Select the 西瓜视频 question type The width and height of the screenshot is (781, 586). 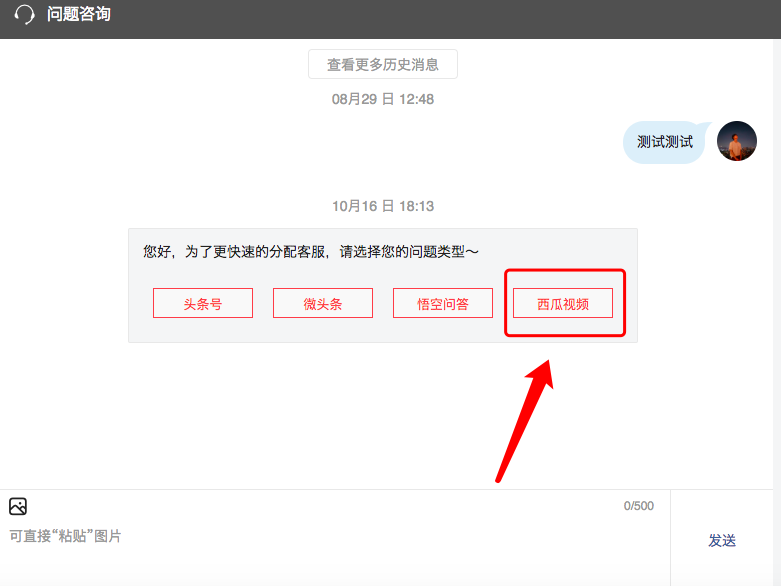pos(563,303)
